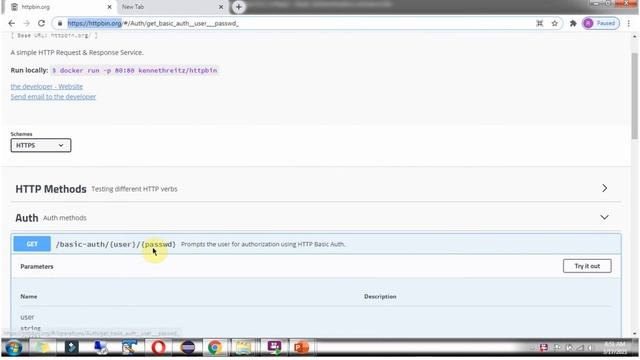Click the blue GET method badge
The width and height of the screenshot is (640, 360).
click(32, 244)
